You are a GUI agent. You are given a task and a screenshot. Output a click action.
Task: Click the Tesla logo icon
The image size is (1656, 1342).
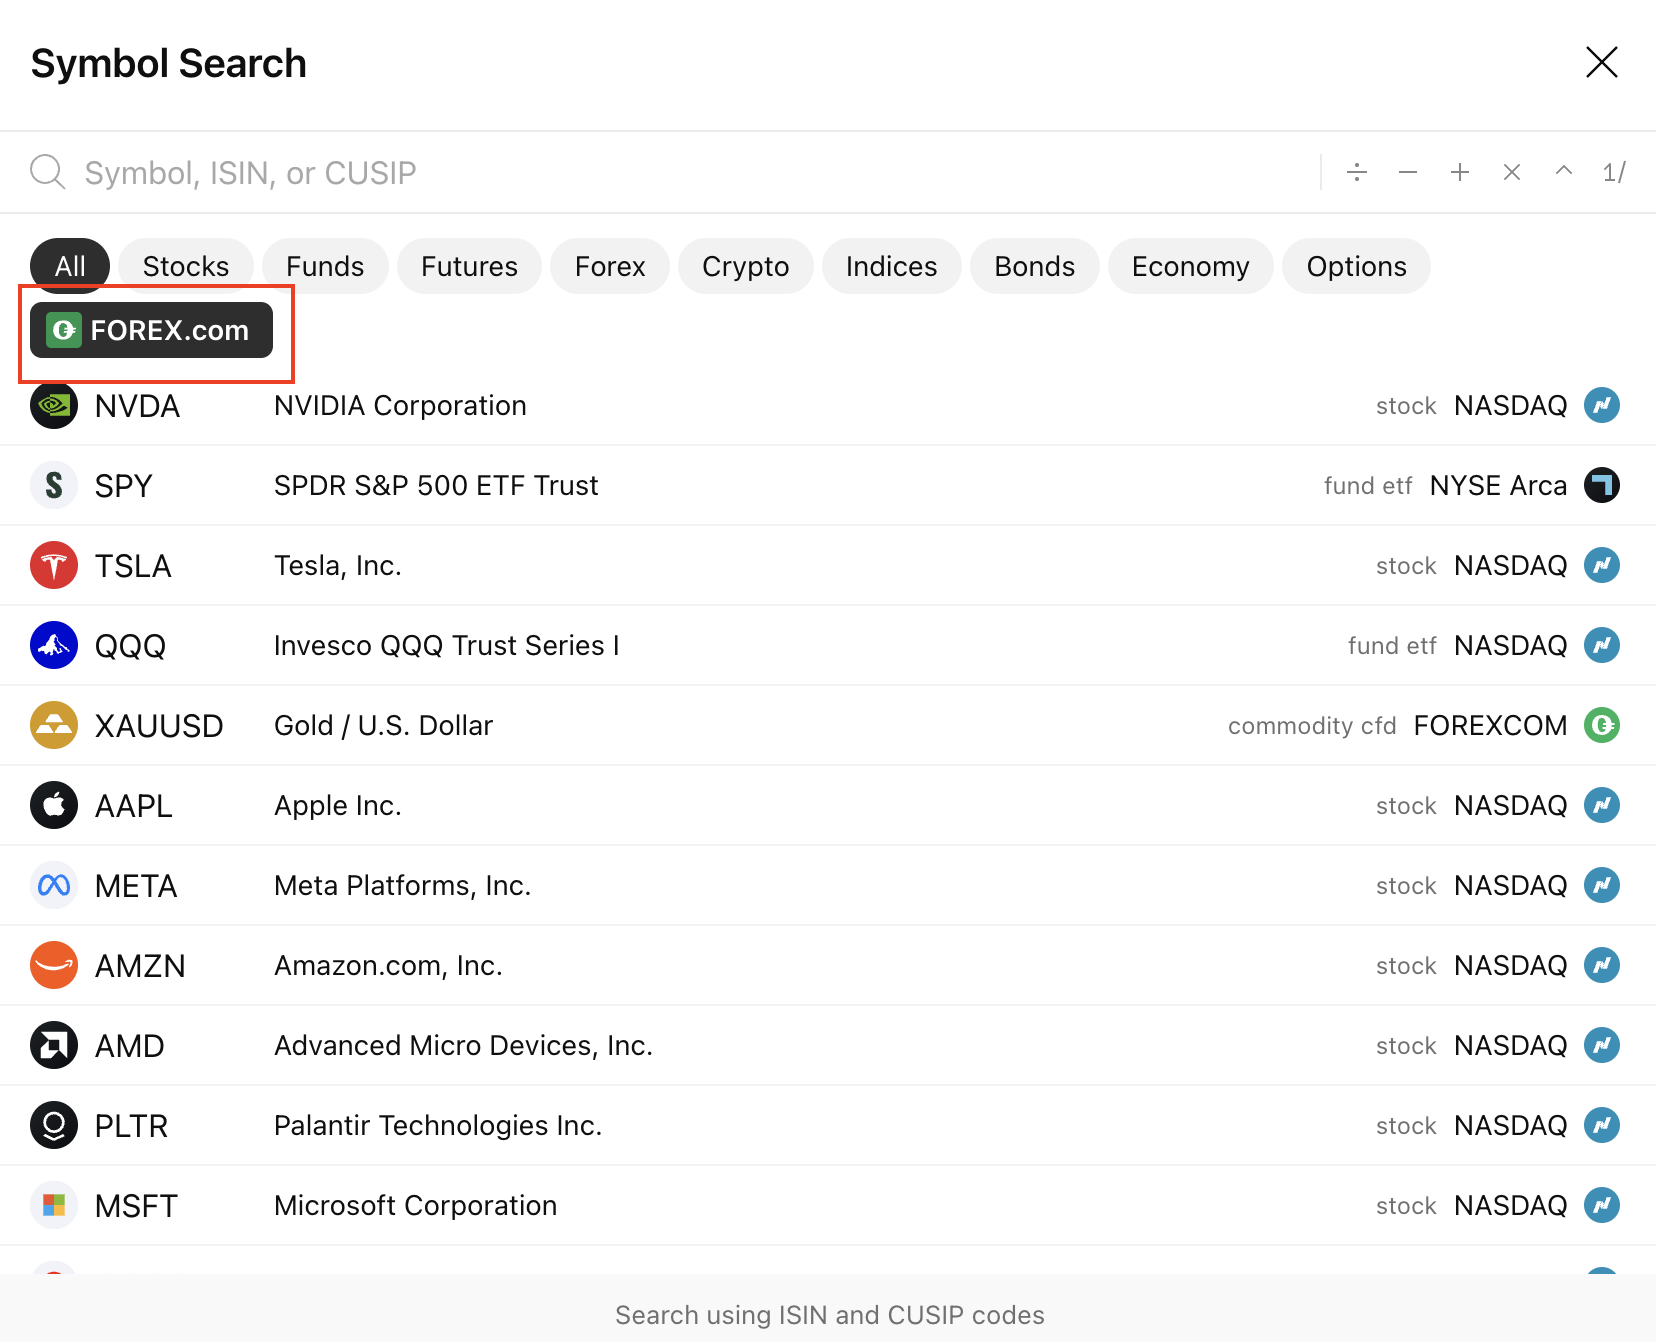(54, 565)
